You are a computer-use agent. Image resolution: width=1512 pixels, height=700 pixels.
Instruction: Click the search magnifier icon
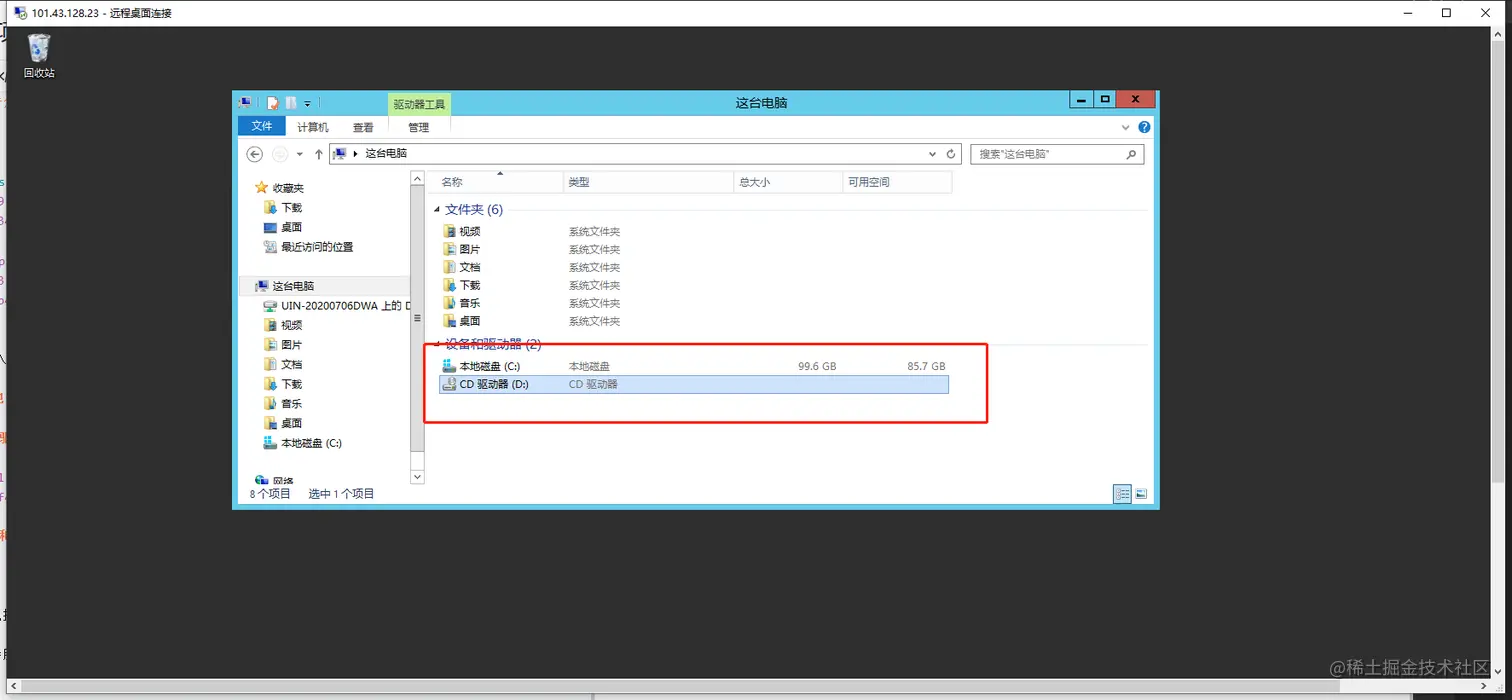coord(1132,154)
